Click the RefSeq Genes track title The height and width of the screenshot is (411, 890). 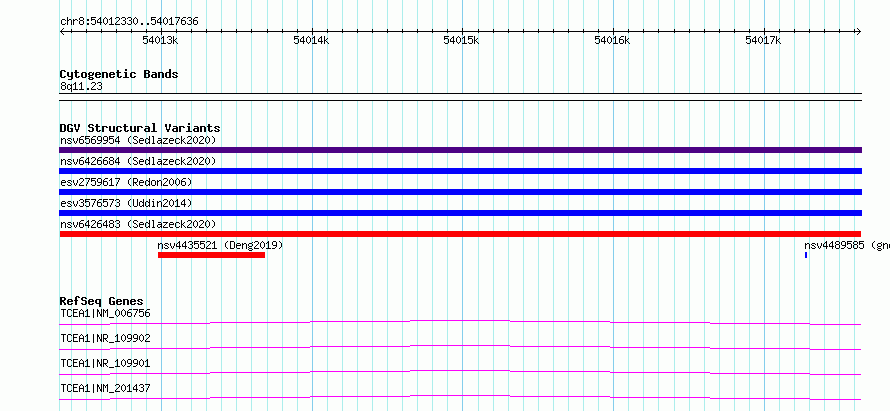coord(102,301)
